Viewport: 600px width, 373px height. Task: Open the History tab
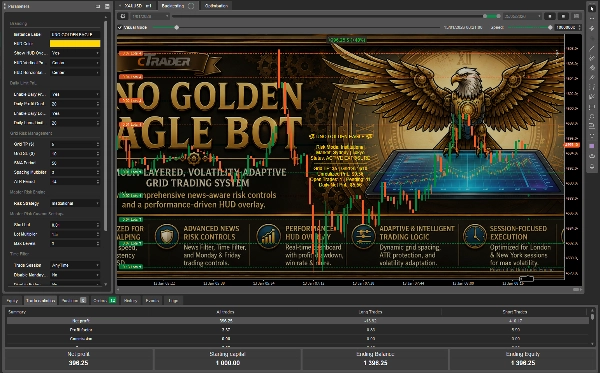pyautogui.click(x=130, y=300)
